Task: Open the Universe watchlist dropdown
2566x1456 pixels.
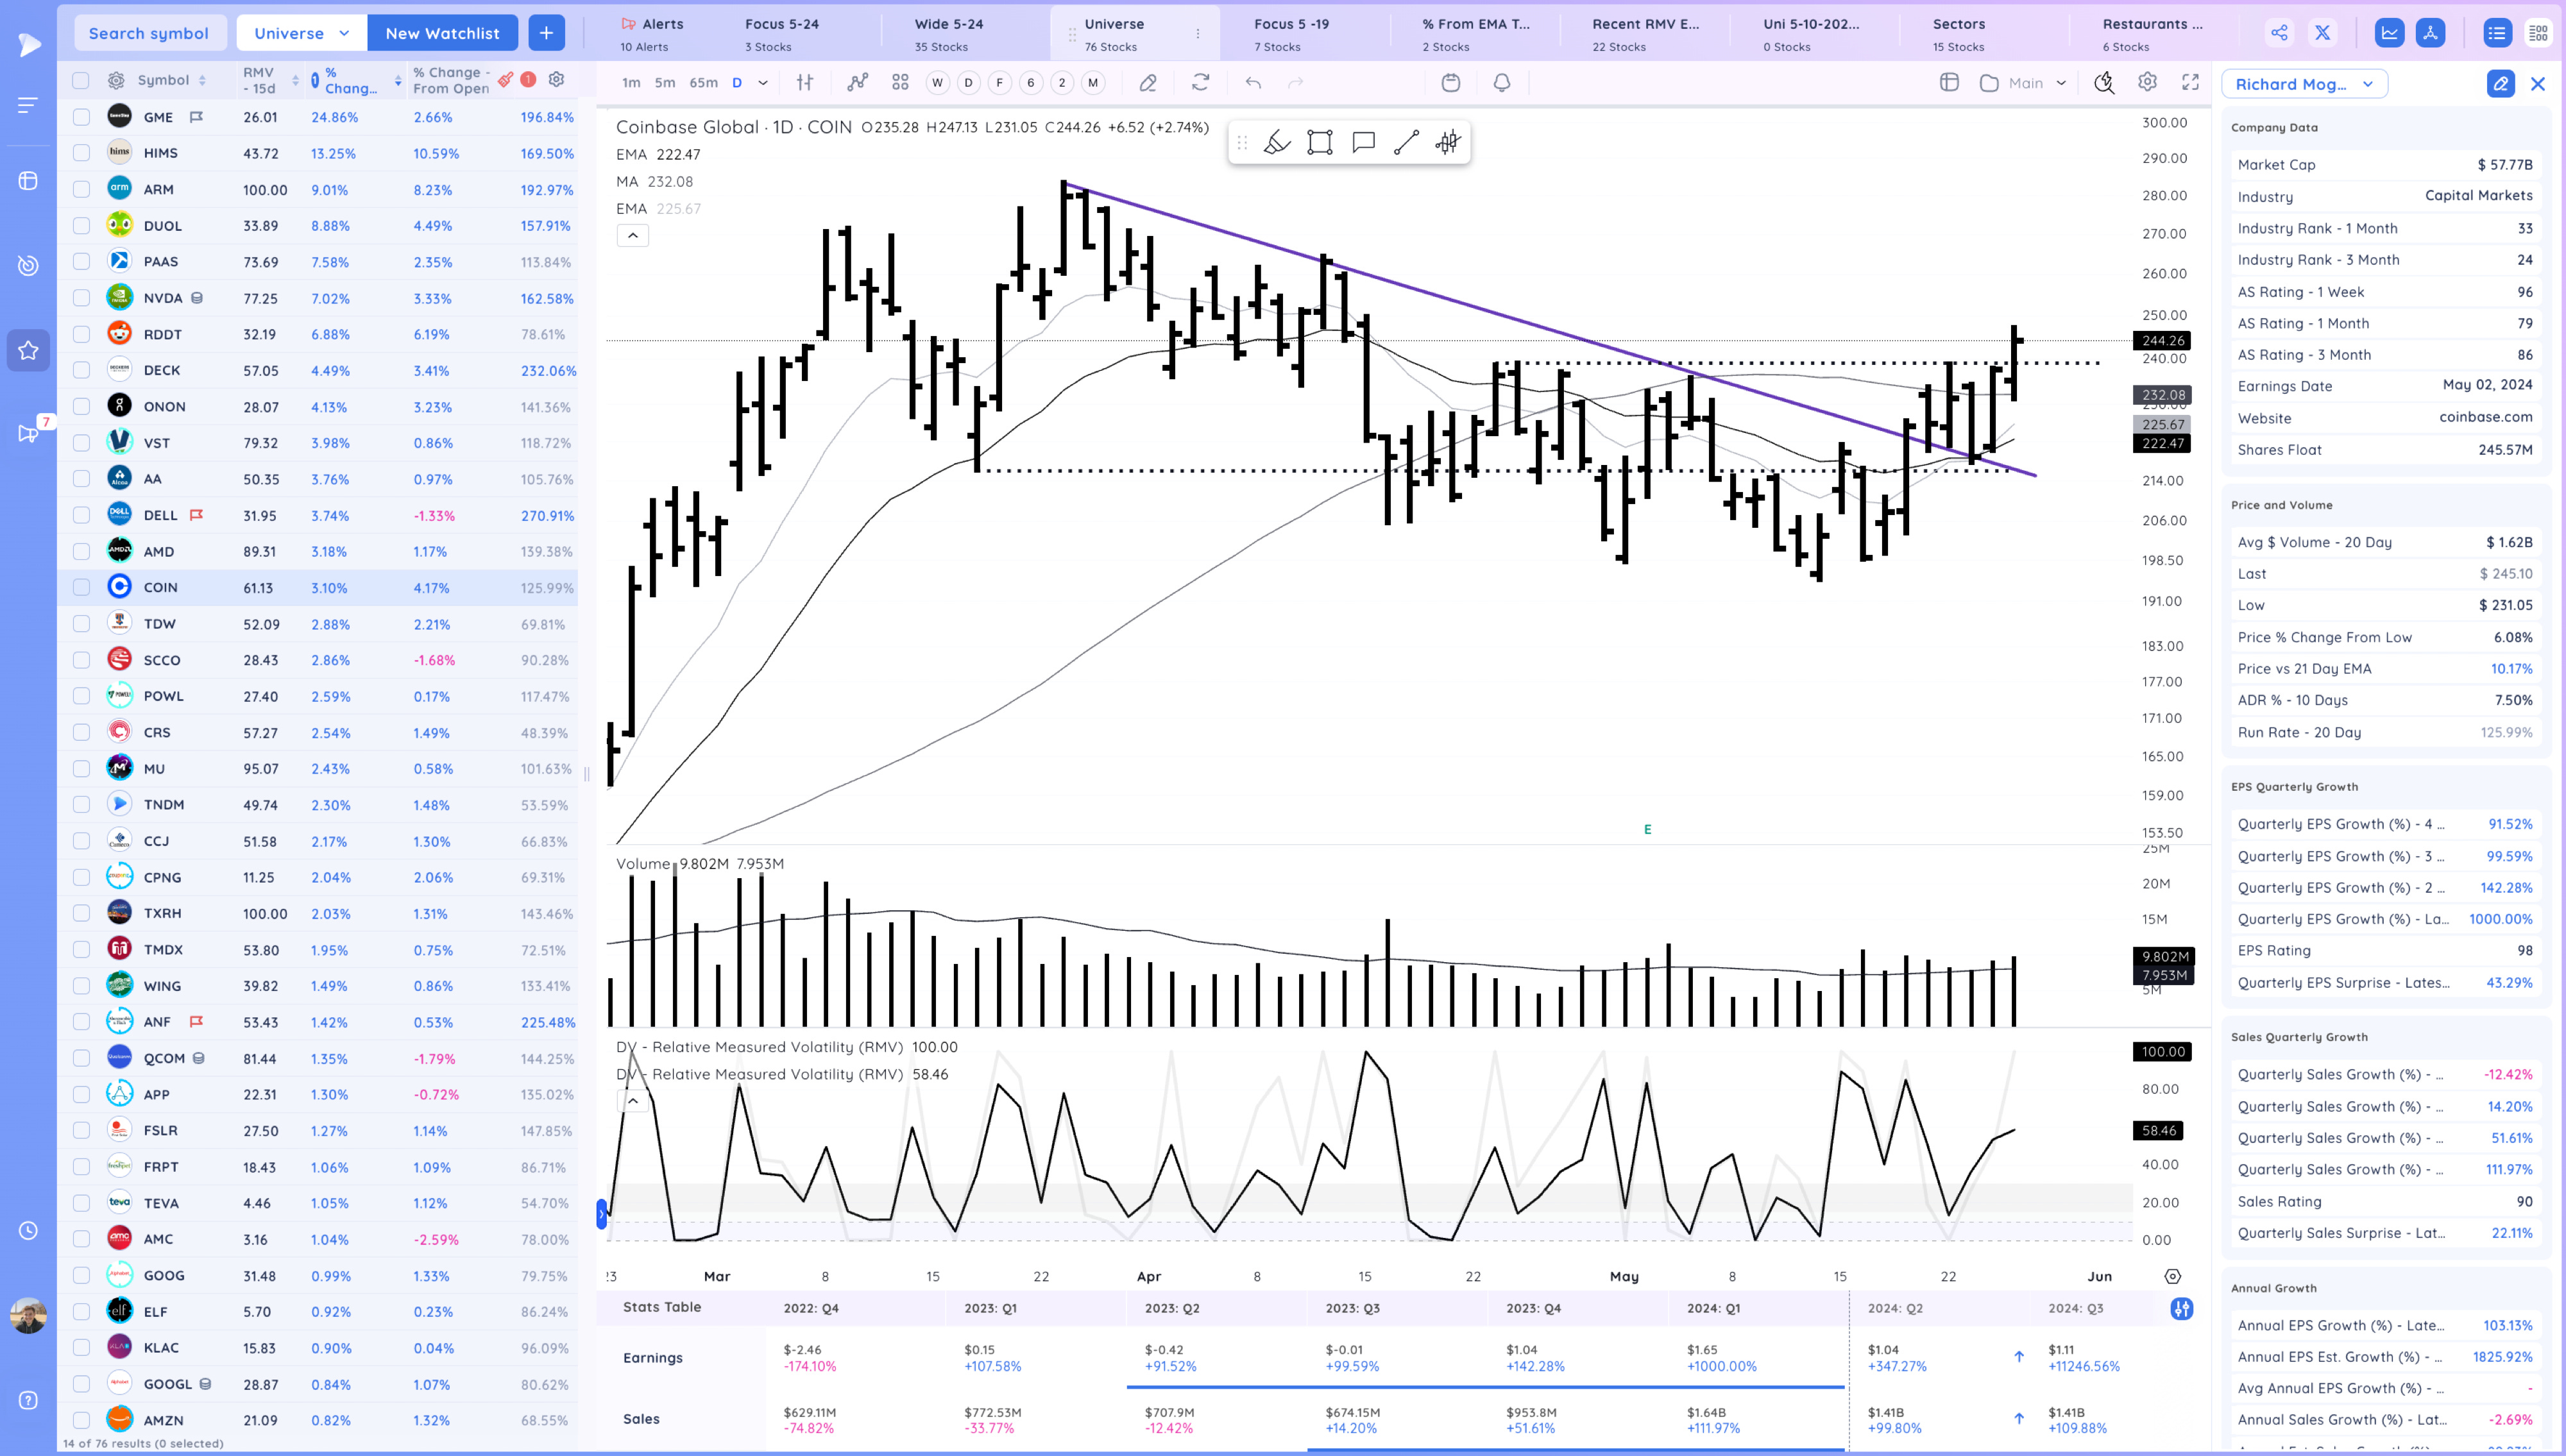Action: 302,33
